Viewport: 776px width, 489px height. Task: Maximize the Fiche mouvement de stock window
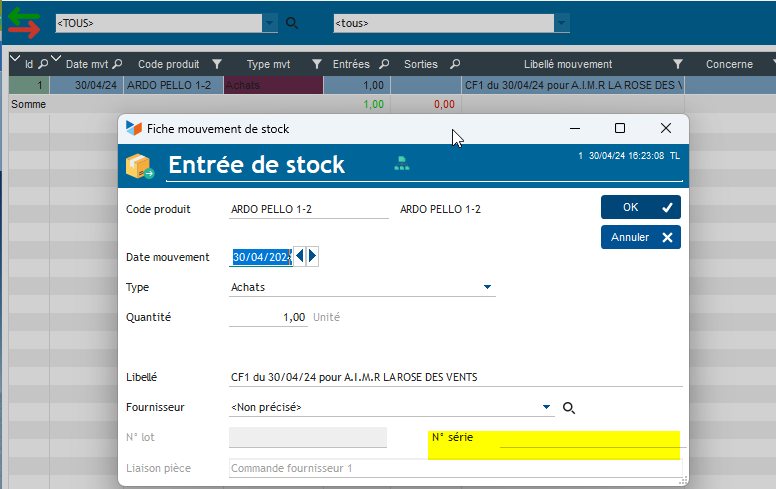coord(620,128)
